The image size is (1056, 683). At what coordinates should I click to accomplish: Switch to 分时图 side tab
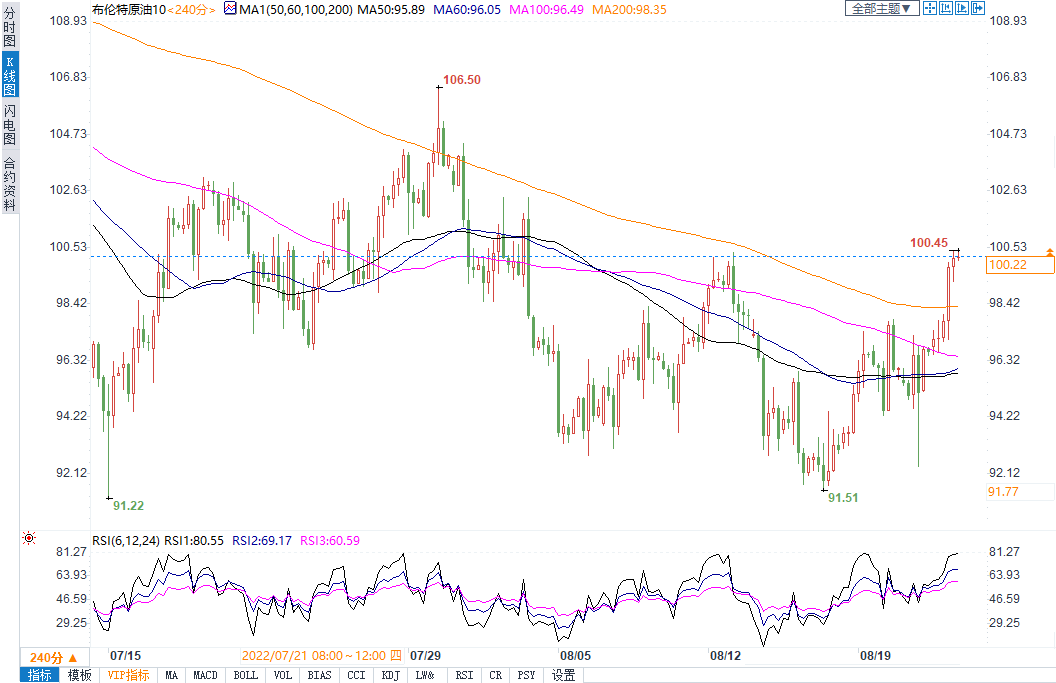(x=10, y=31)
